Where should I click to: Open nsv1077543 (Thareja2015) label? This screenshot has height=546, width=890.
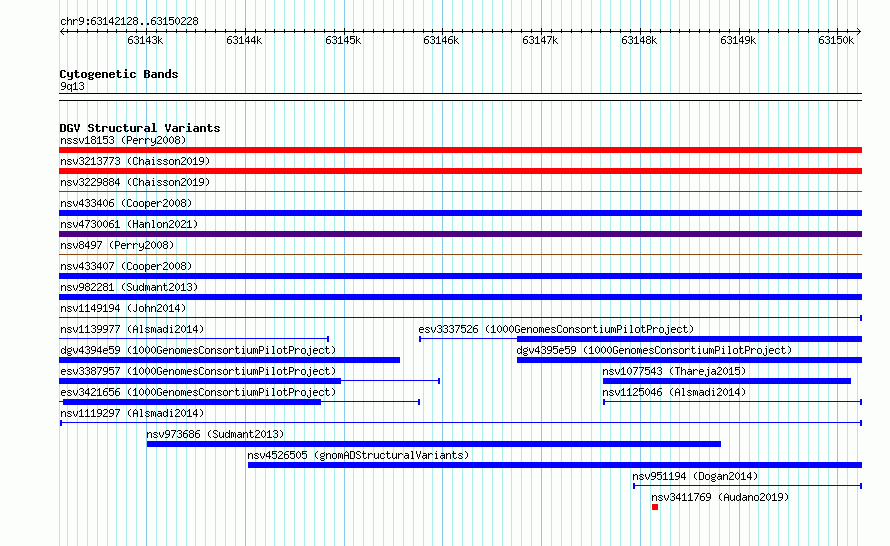(674, 371)
